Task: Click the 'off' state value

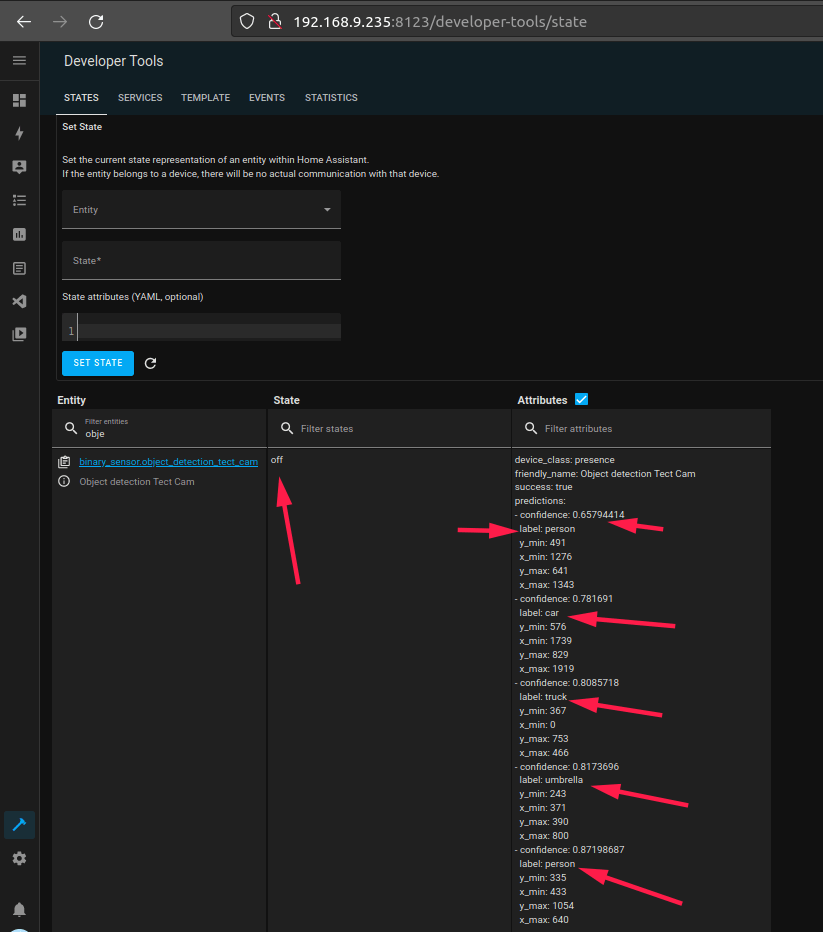Action: pyautogui.click(x=277, y=460)
